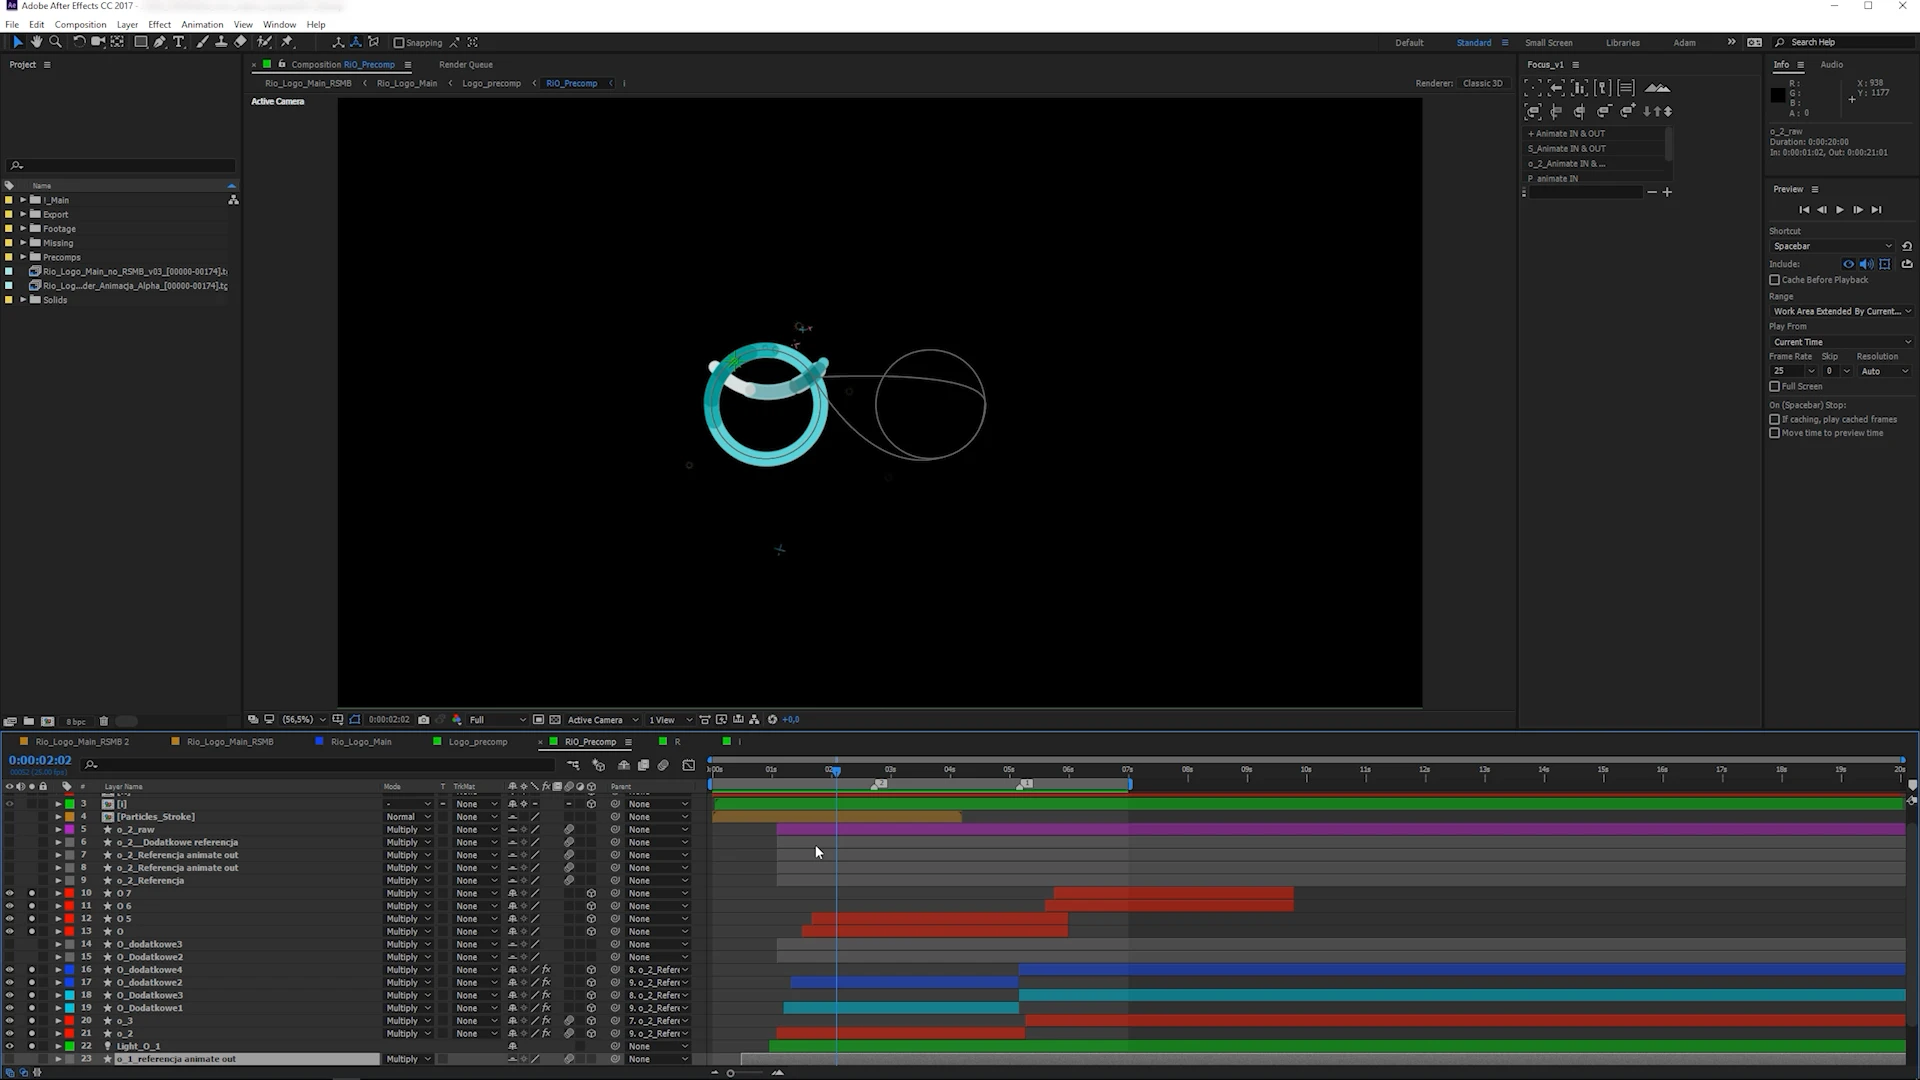Open the Active Camera view dropdown
This screenshot has width=1920, height=1080.
[x=603, y=720]
